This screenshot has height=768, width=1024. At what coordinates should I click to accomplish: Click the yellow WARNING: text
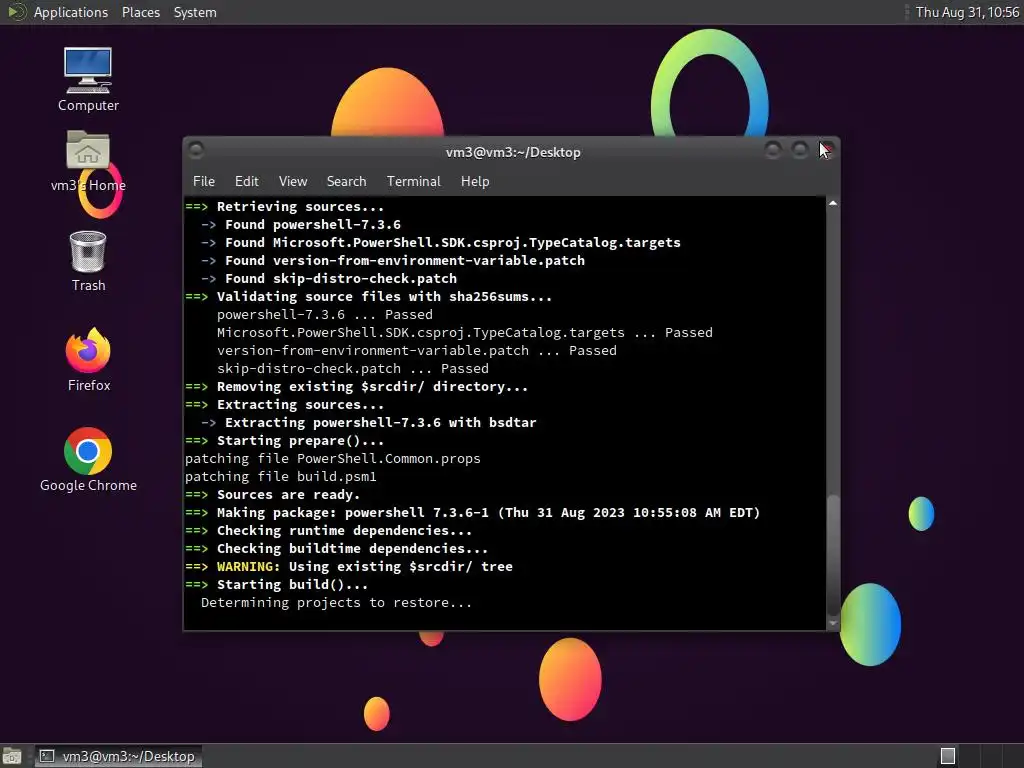coord(248,567)
